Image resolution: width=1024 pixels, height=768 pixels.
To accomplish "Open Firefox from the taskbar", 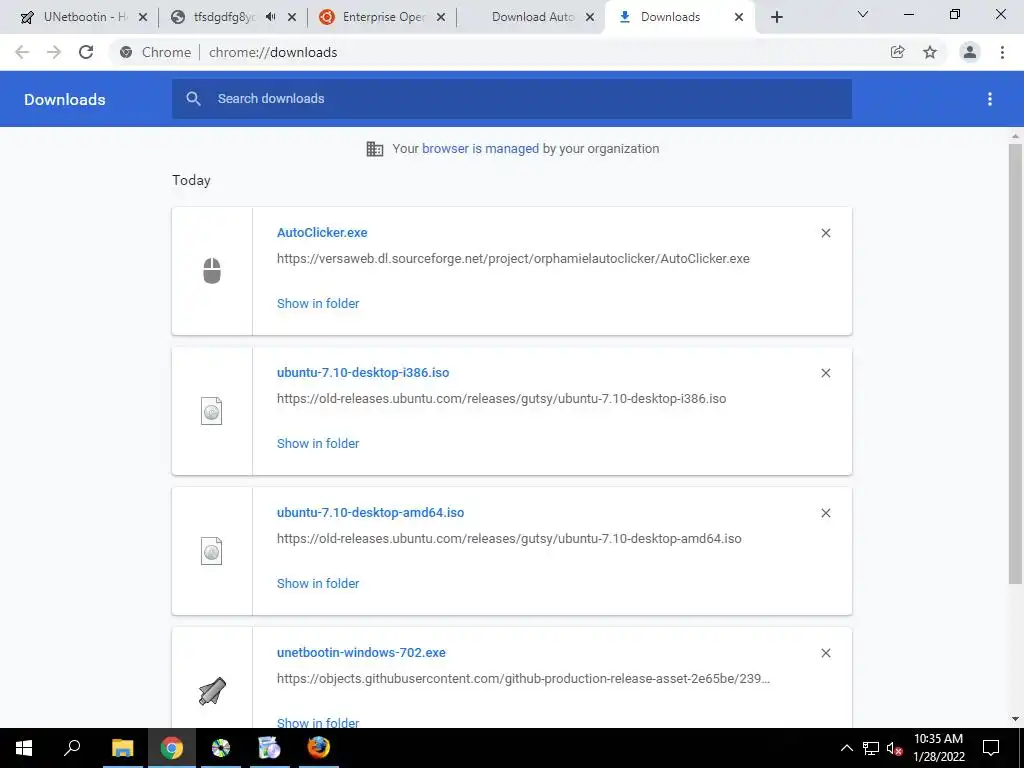I will pyautogui.click(x=319, y=748).
